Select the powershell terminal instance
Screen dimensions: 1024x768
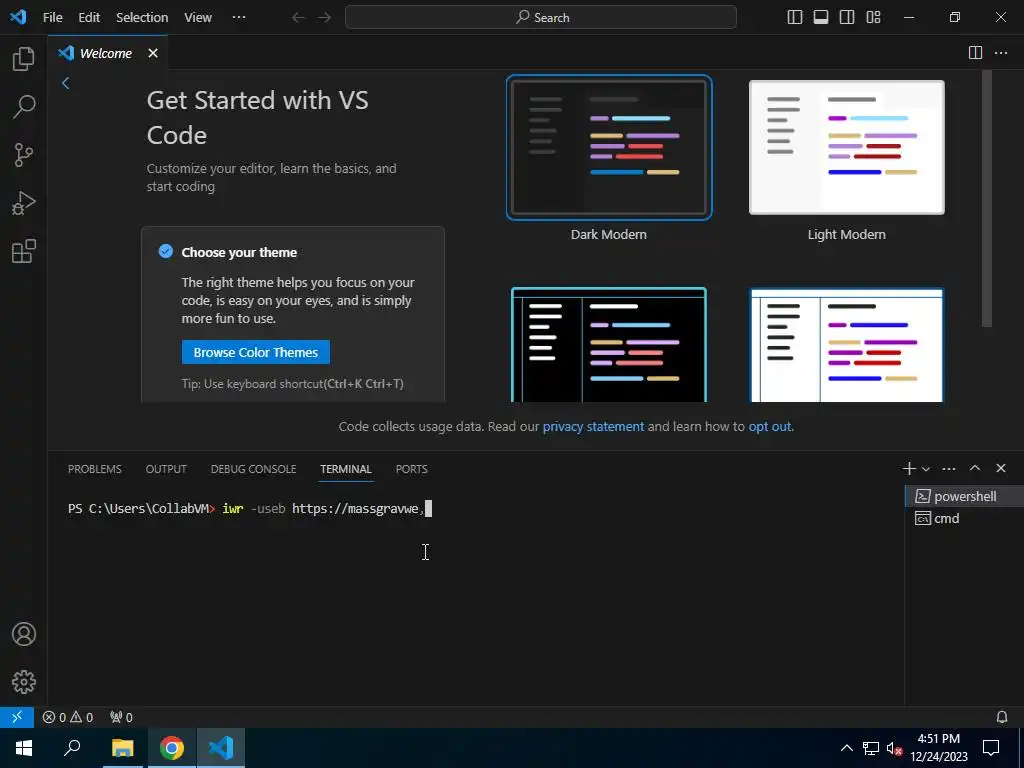pos(965,496)
